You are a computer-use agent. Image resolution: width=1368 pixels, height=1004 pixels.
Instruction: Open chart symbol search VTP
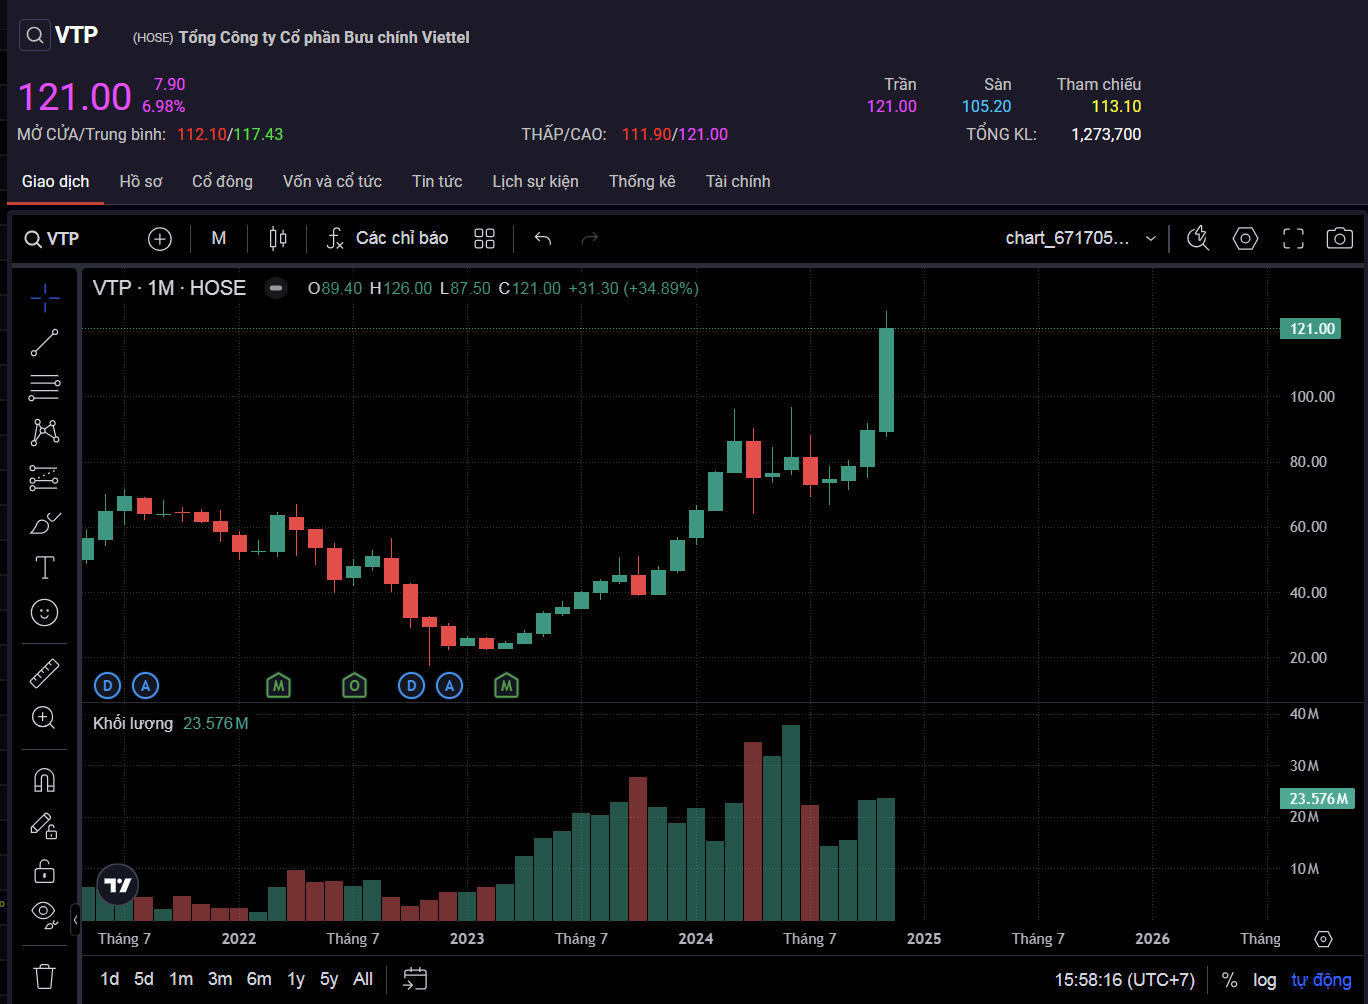pos(52,239)
